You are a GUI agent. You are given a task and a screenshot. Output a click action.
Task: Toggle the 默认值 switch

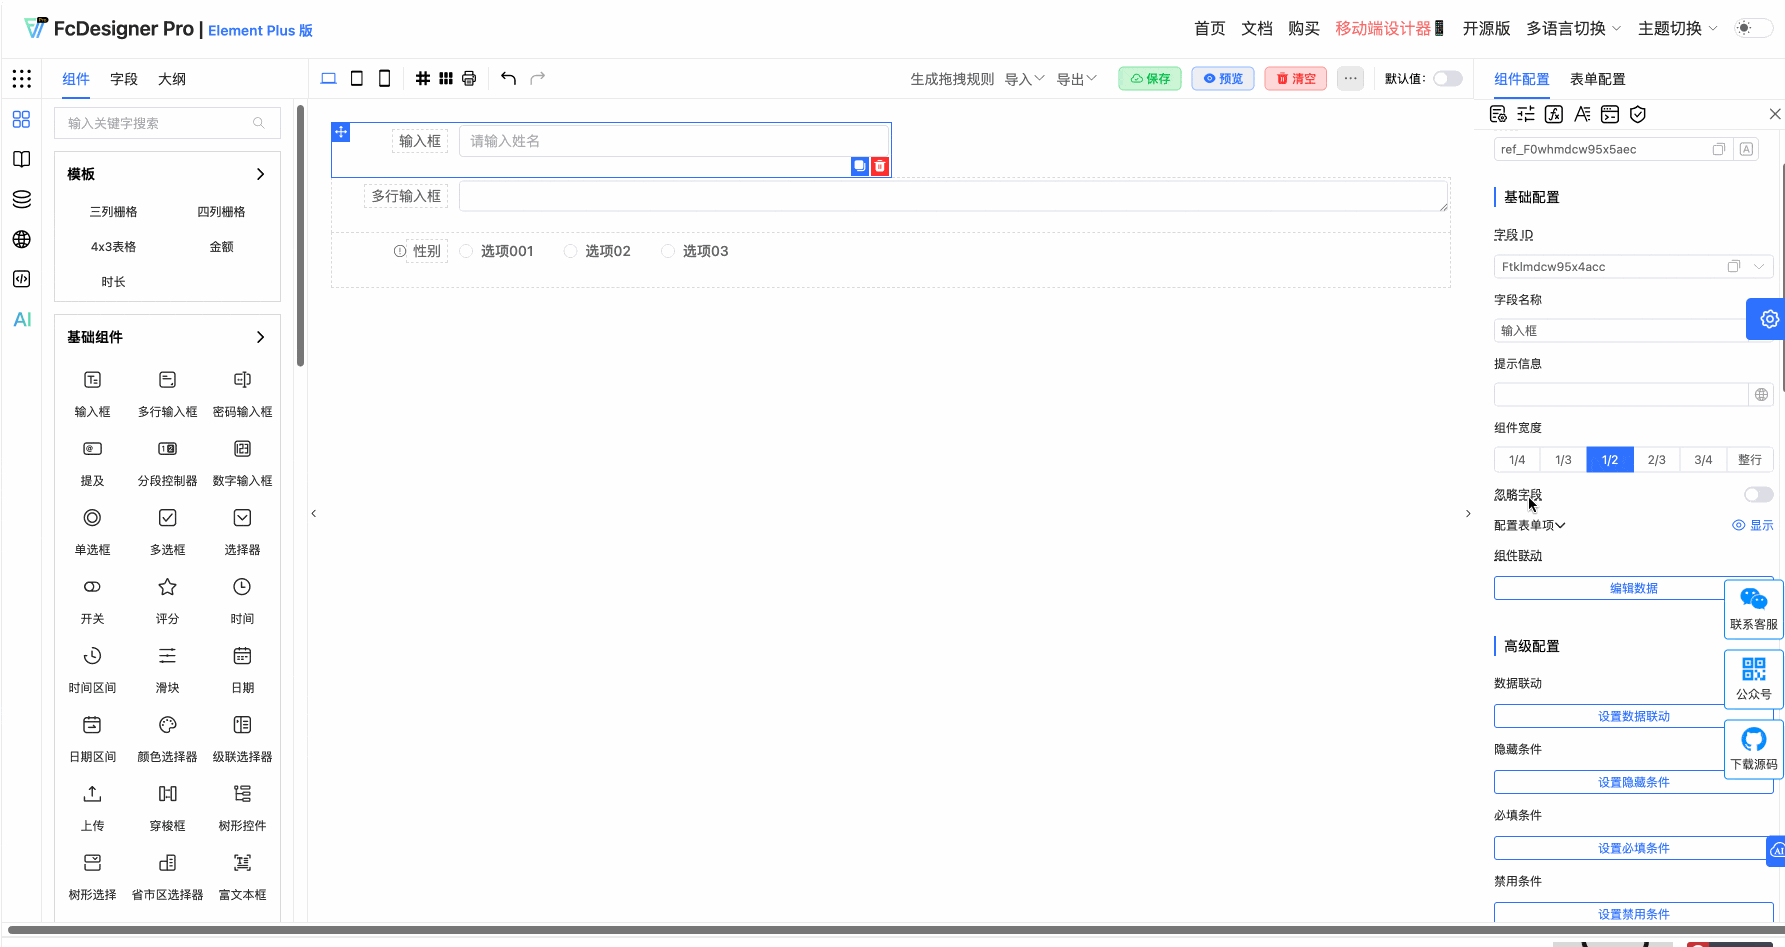click(1446, 78)
